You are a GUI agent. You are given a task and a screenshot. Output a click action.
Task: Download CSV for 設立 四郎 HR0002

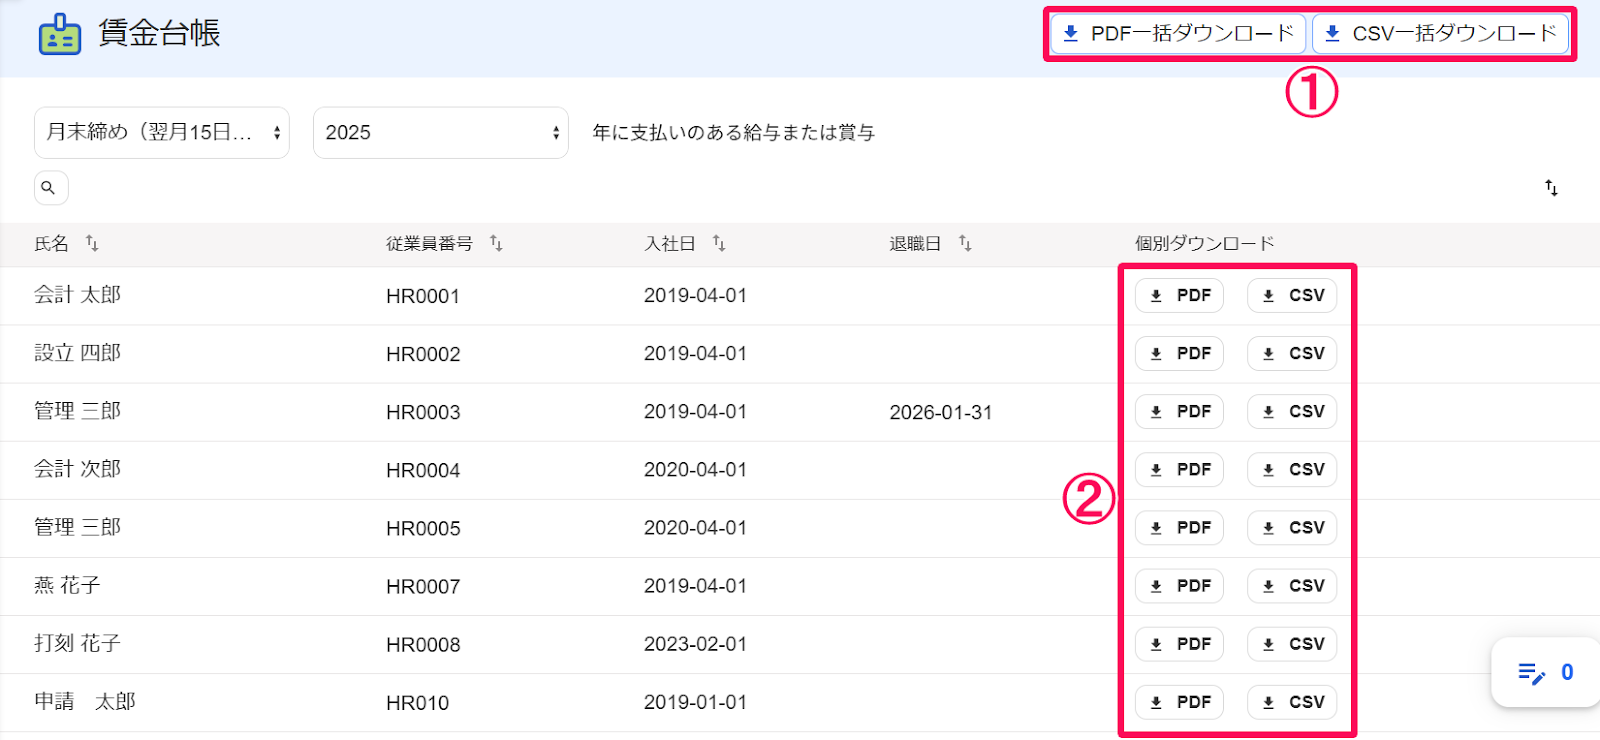point(1292,354)
